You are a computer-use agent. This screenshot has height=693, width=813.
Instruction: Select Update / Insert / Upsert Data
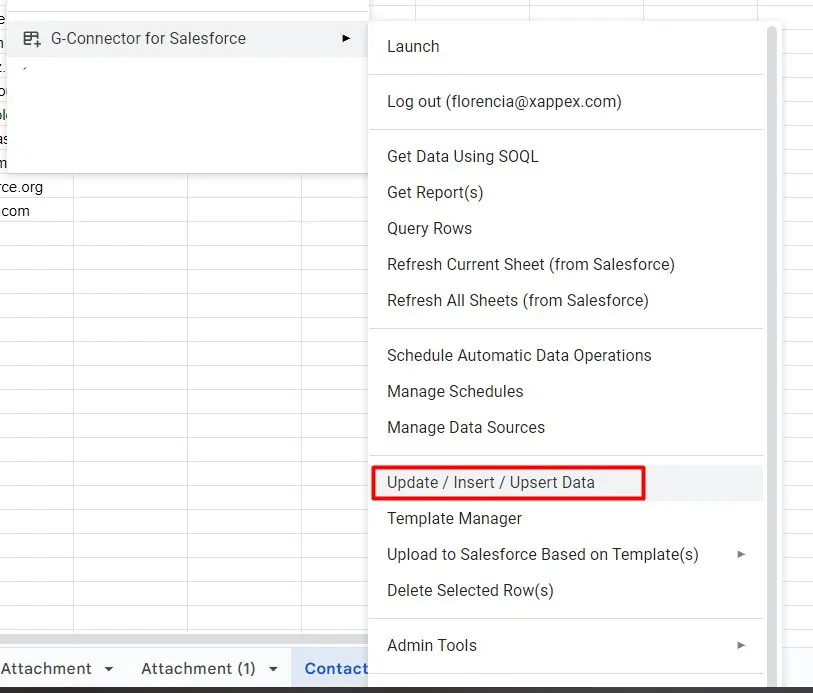[x=566, y=483]
